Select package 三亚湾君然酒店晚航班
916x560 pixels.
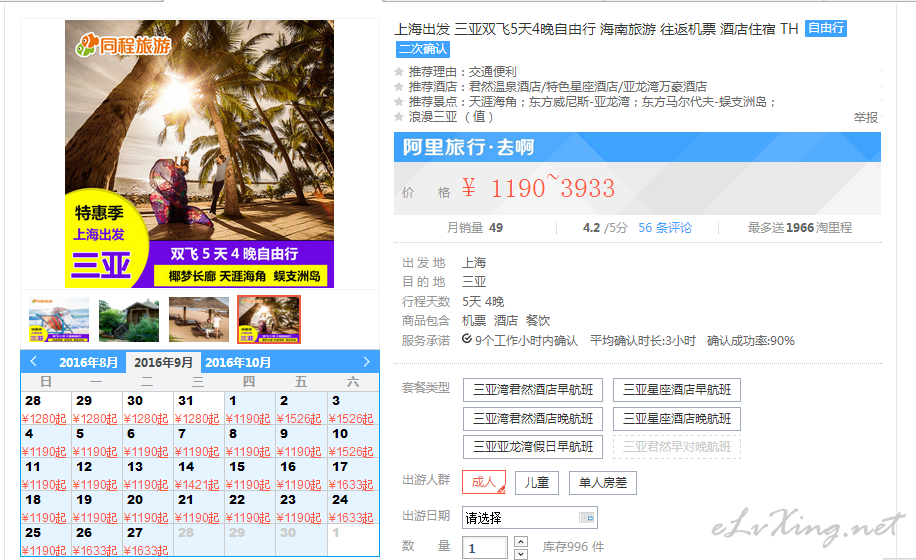pyautogui.click(x=533, y=418)
